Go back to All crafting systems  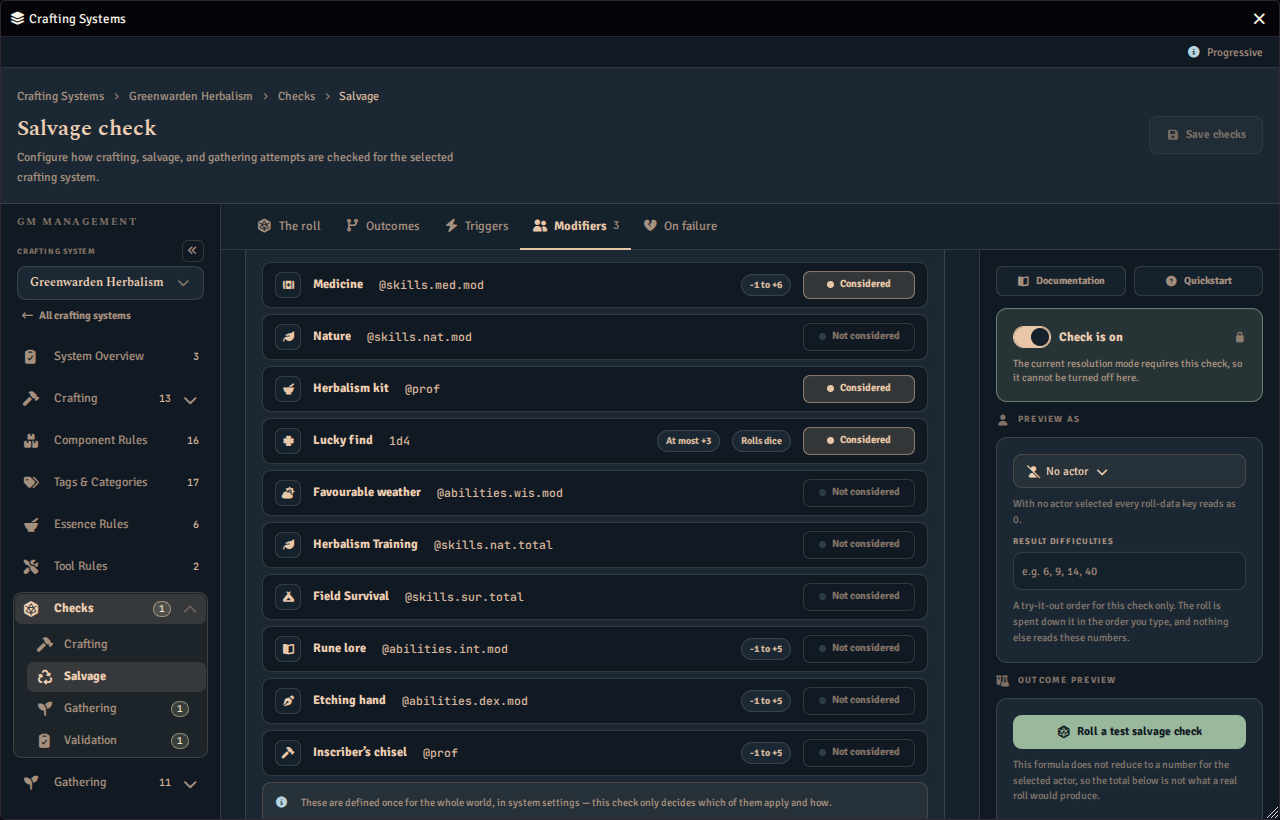coord(77,316)
